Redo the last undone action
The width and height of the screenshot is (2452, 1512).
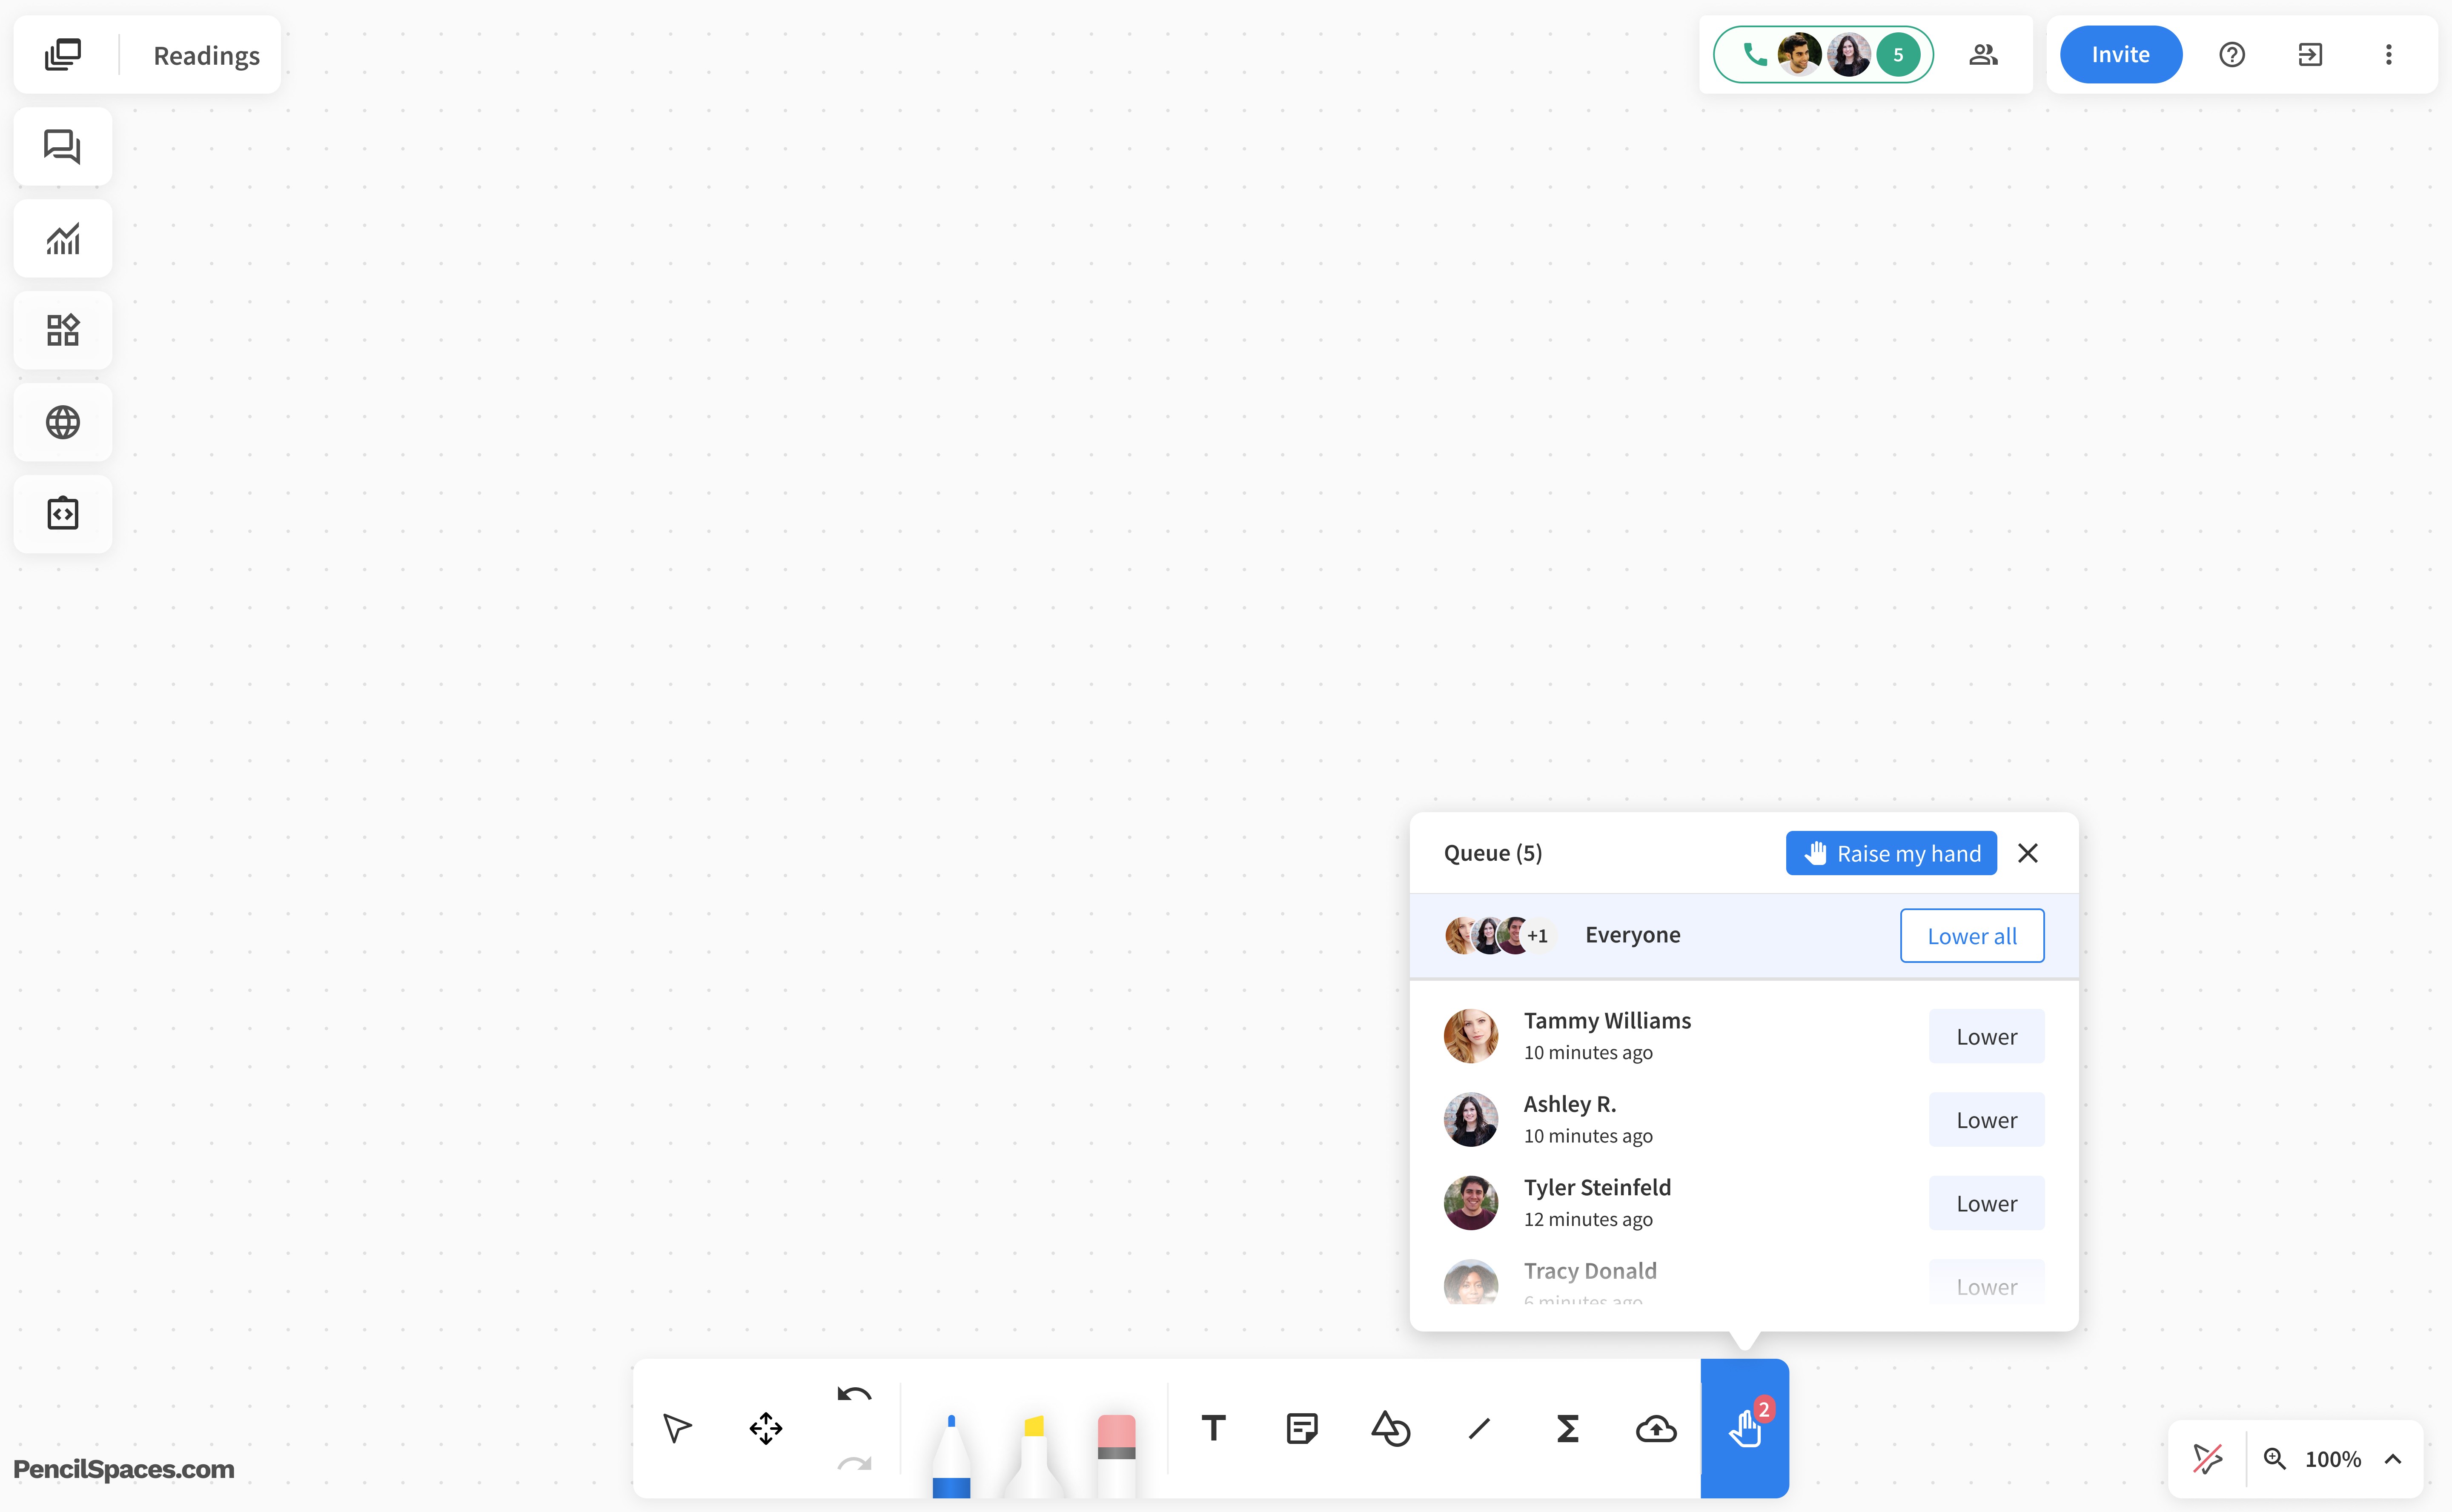[x=854, y=1463]
